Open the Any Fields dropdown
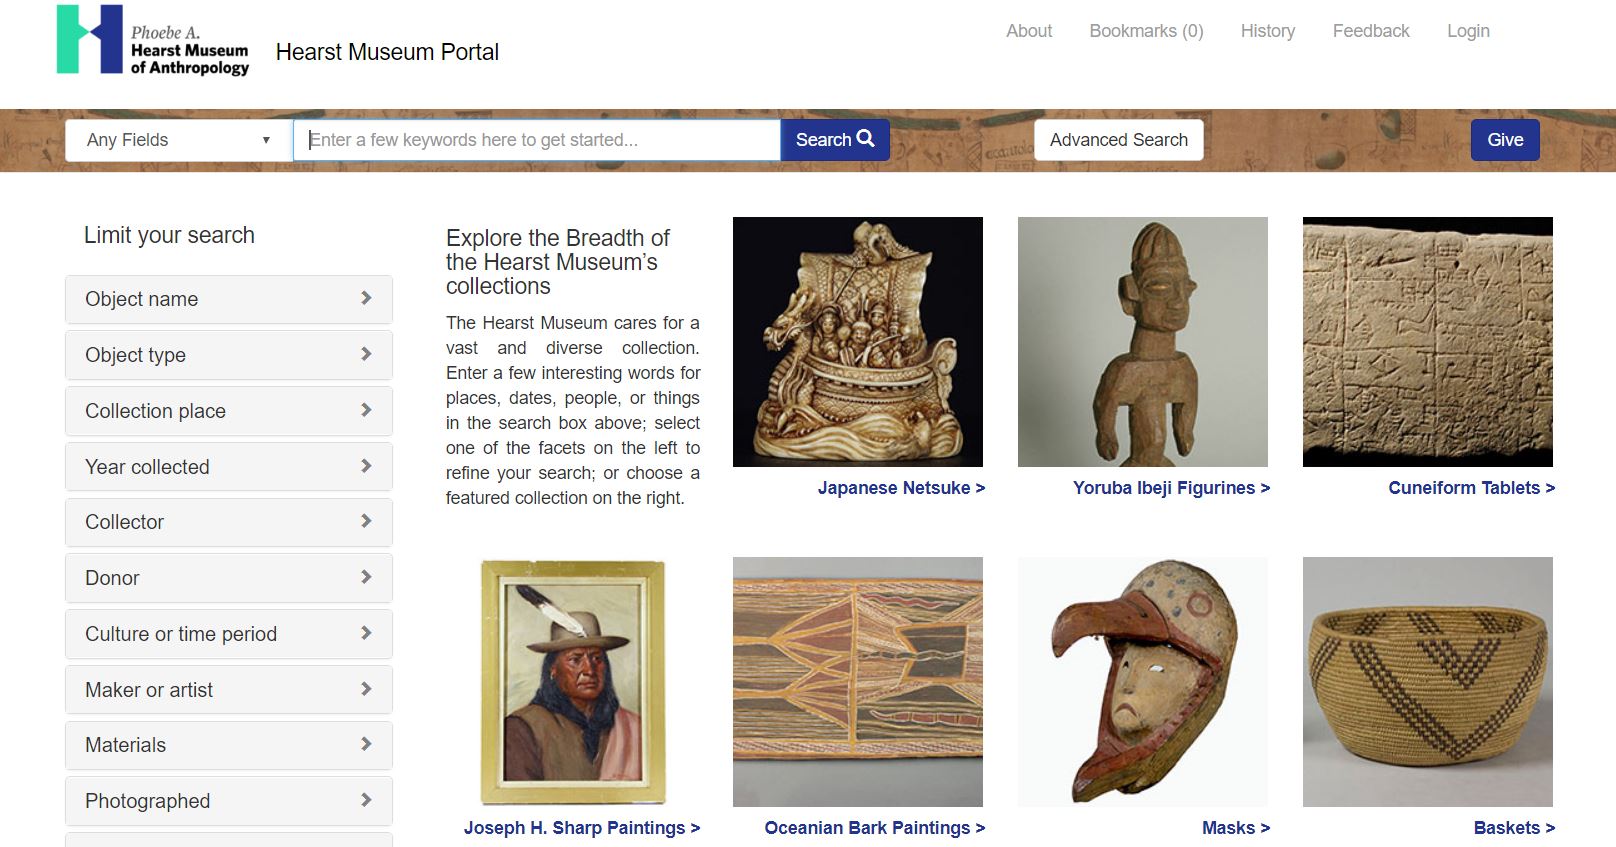This screenshot has width=1616, height=847. (x=179, y=140)
